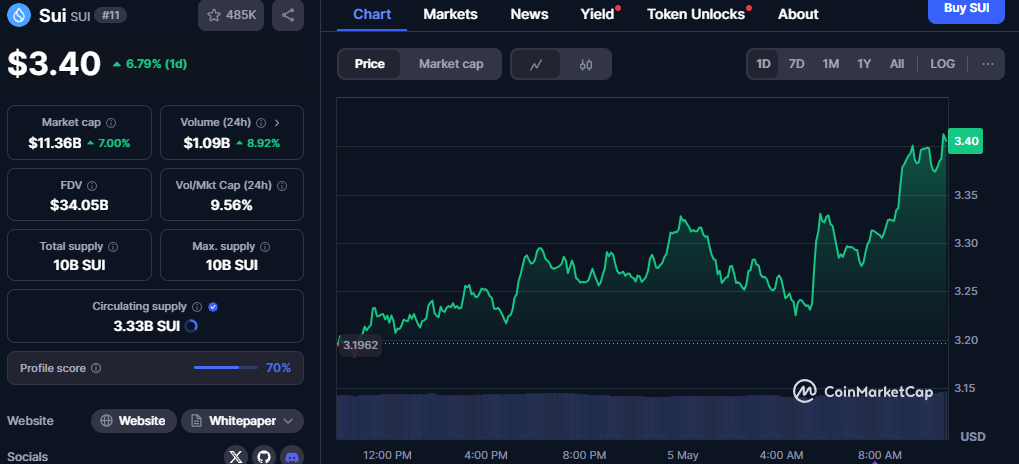Click the USD currency label on chart

pos(973,436)
